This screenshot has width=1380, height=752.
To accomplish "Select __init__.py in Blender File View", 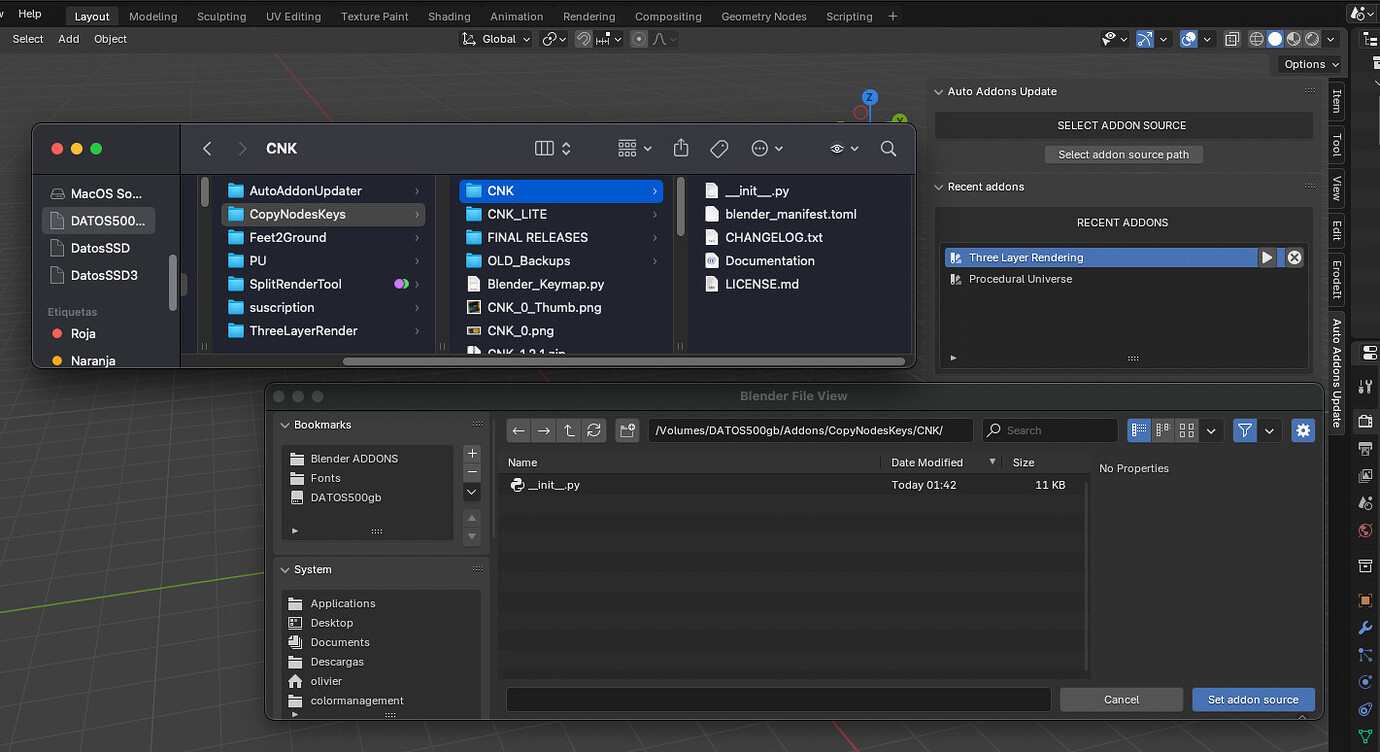I will [x=794, y=485].
